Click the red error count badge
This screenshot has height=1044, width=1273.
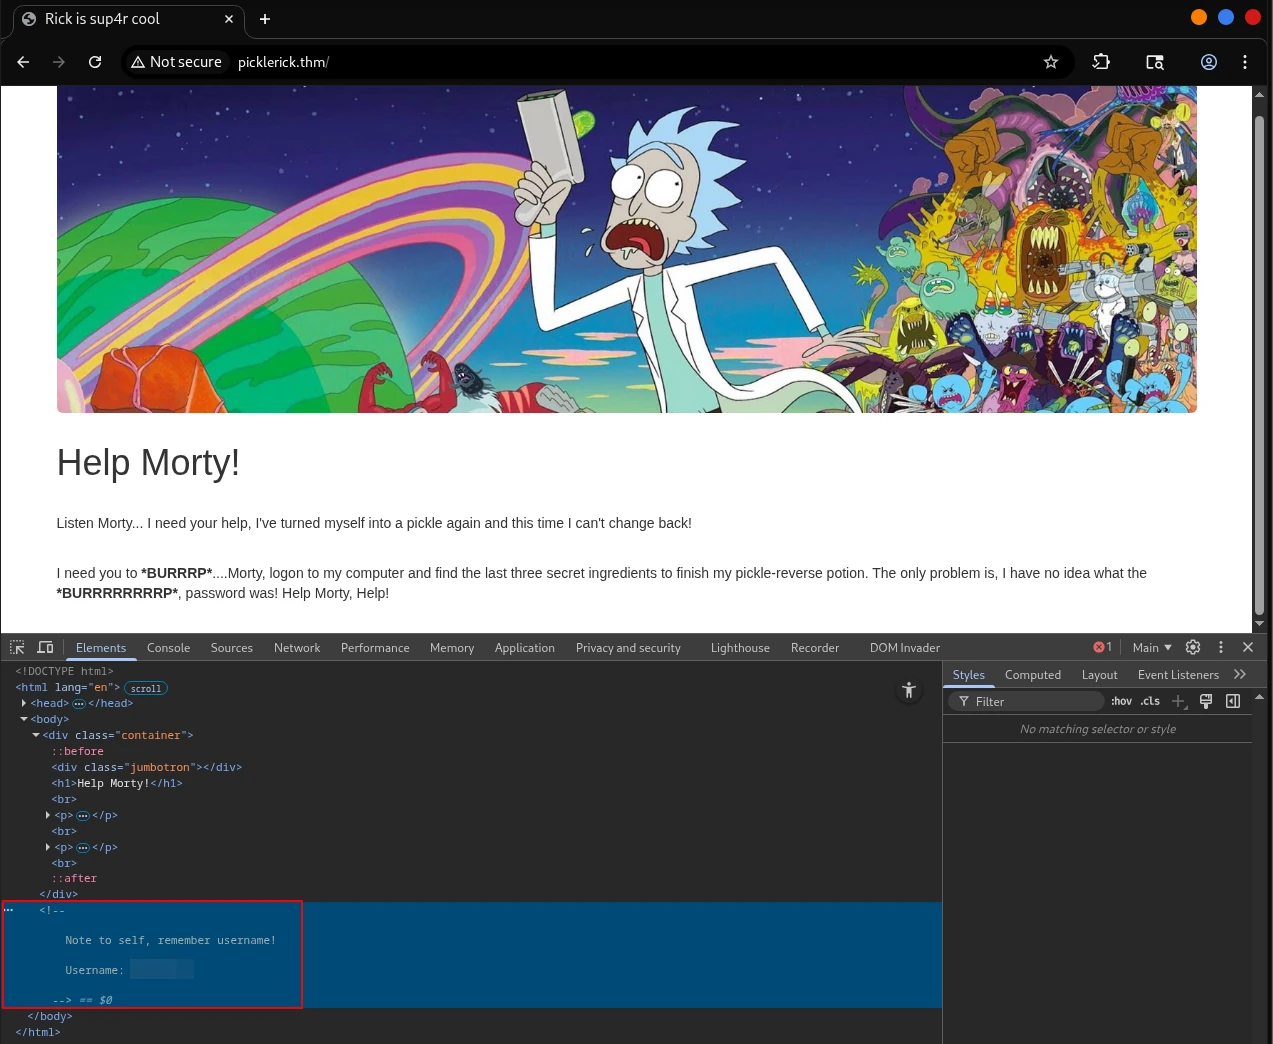1103,647
